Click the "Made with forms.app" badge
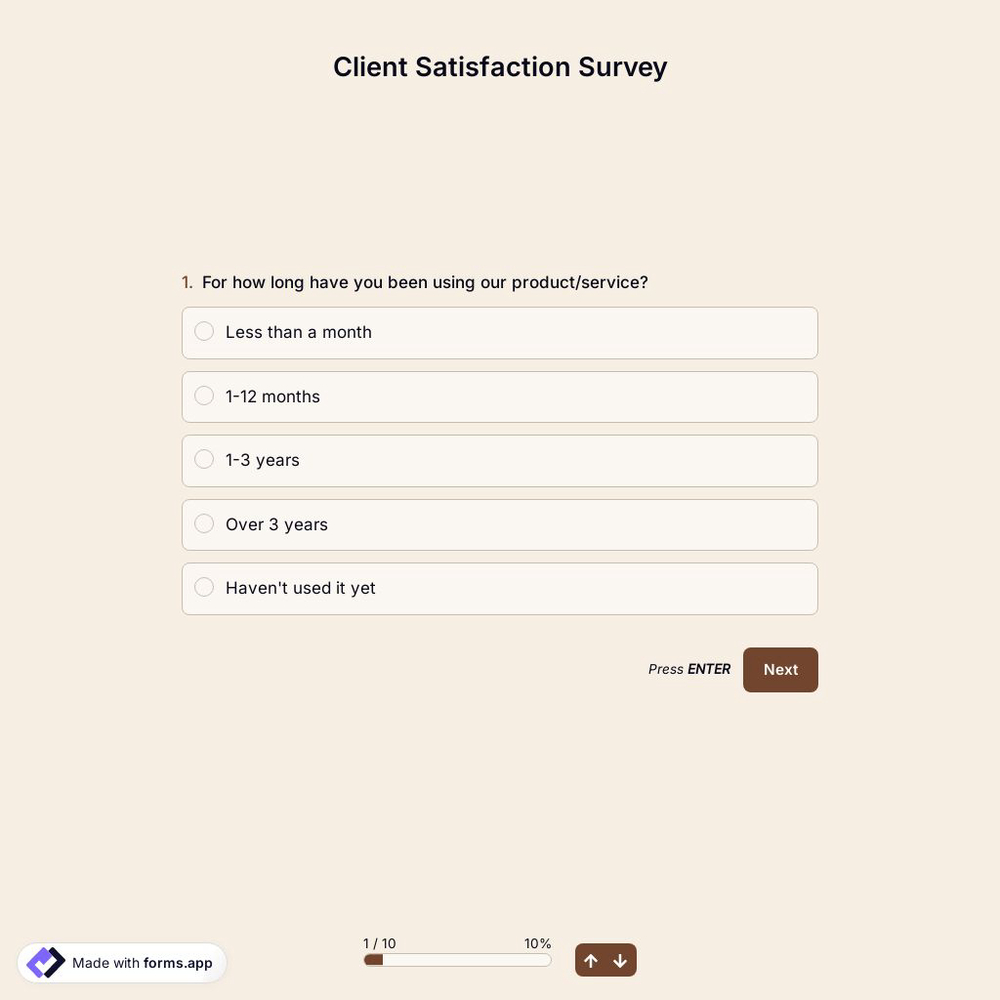The image size is (1000, 1000). (121, 961)
